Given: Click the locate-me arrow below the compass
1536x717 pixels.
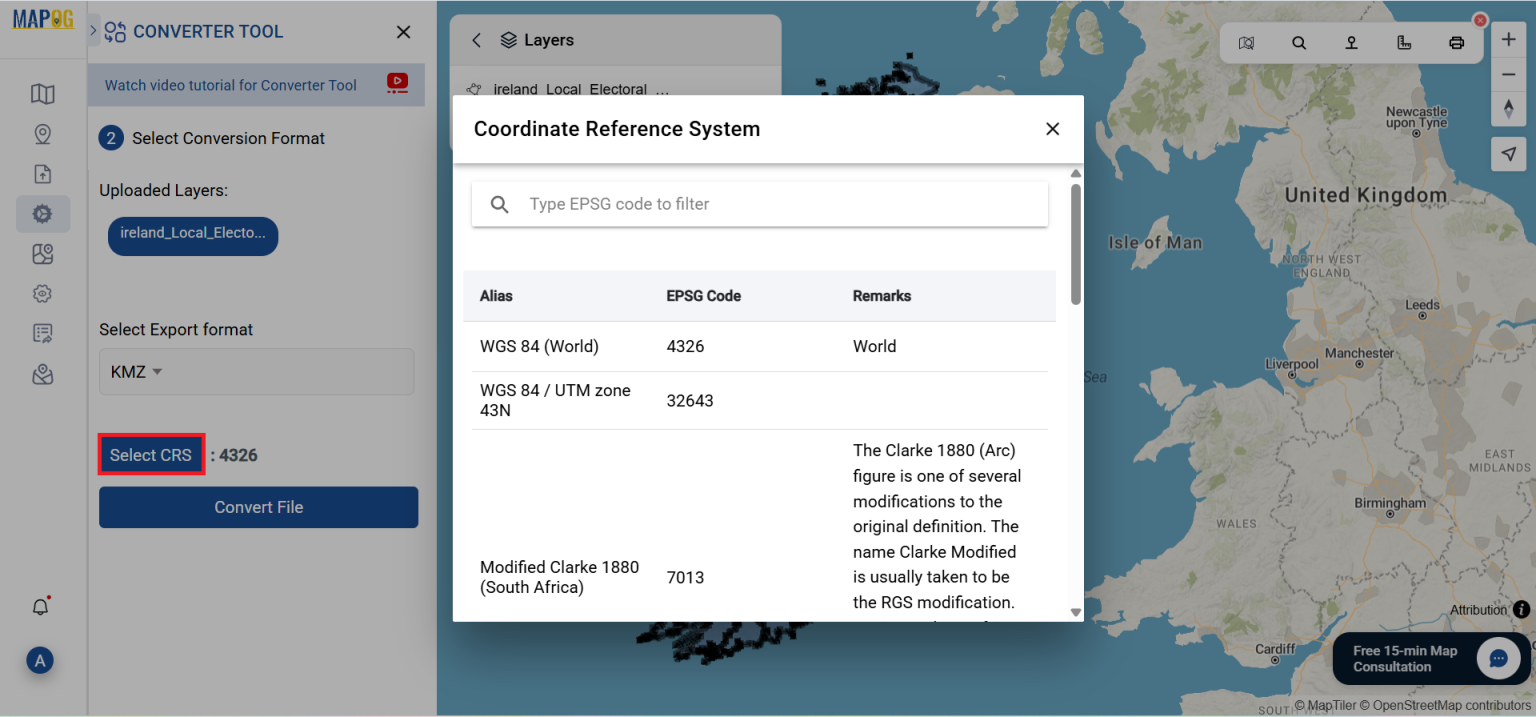Looking at the screenshot, I should pos(1508,153).
